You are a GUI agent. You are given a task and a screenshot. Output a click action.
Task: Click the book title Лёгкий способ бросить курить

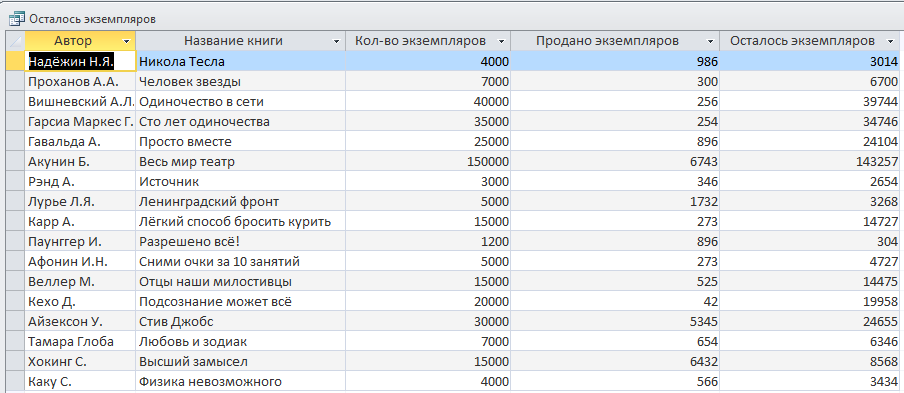(235, 222)
